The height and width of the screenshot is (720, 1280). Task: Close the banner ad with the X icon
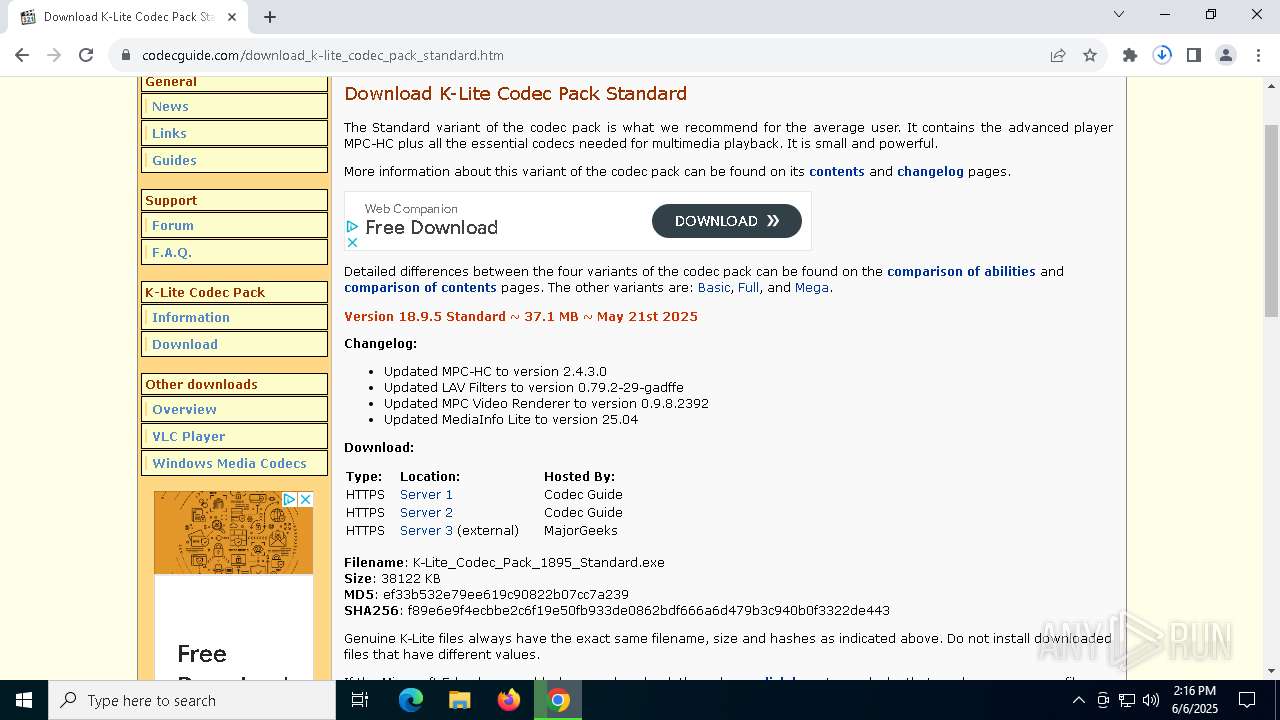click(352, 242)
